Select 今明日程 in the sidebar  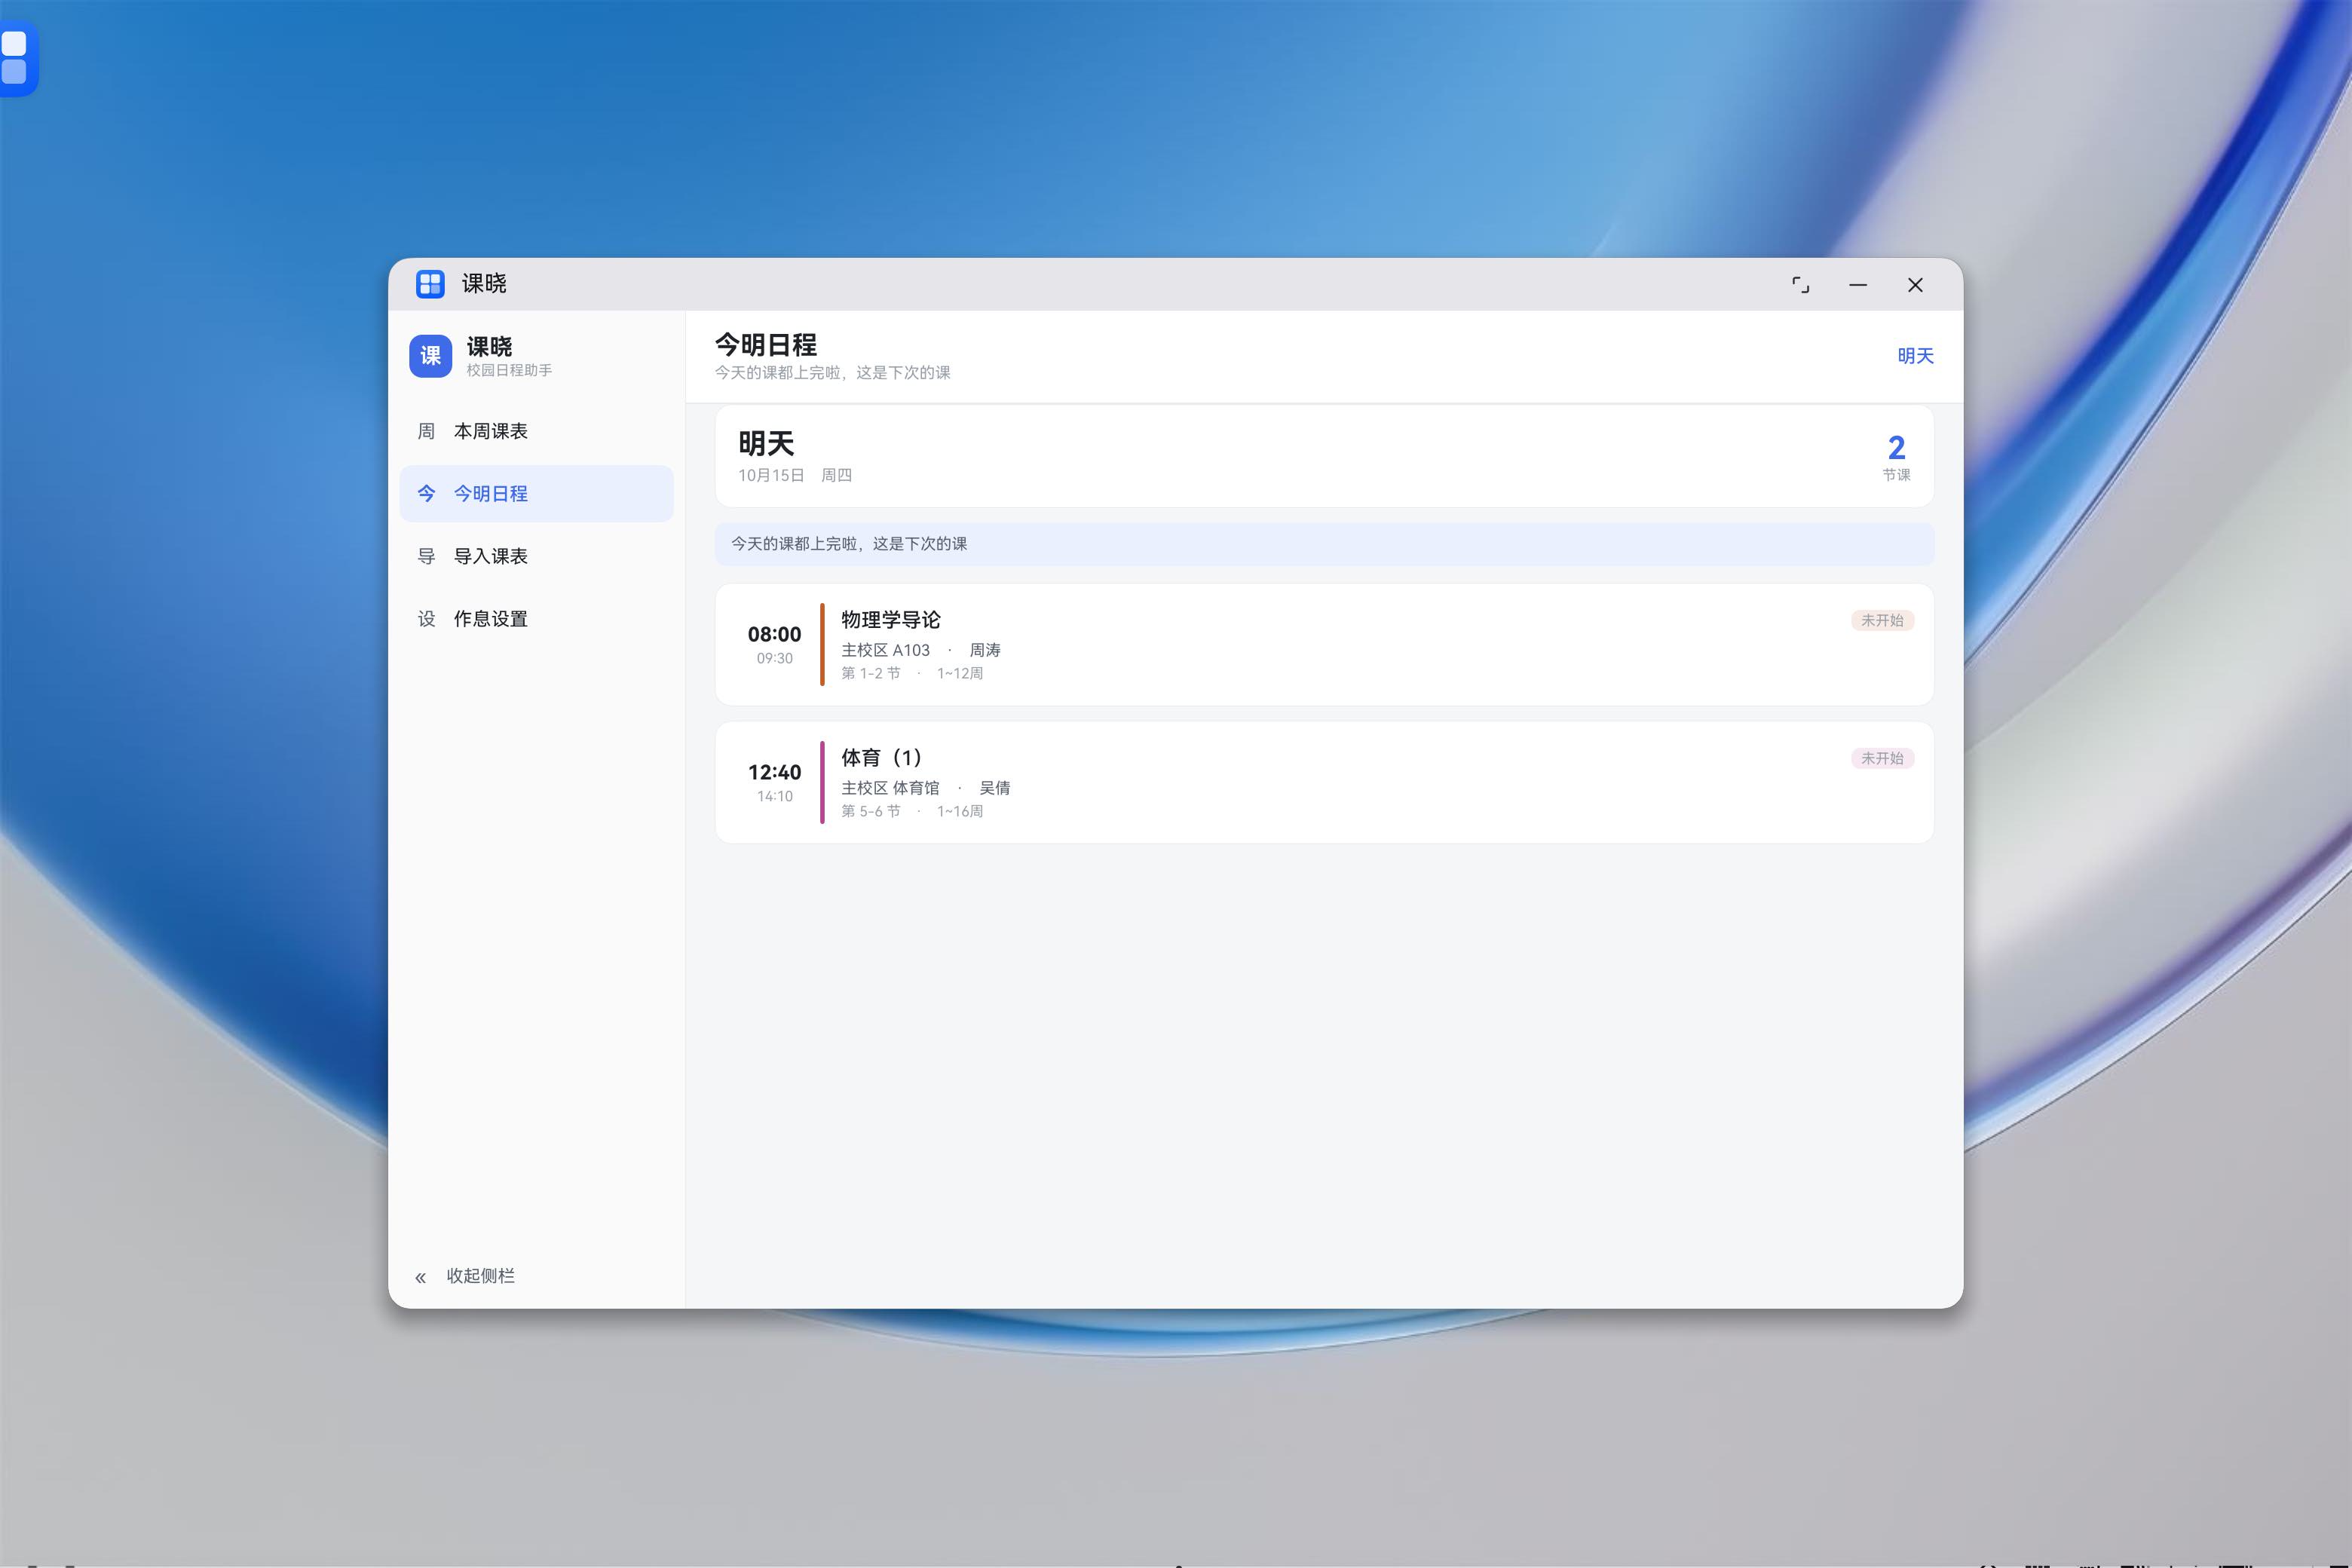tap(536, 493)
